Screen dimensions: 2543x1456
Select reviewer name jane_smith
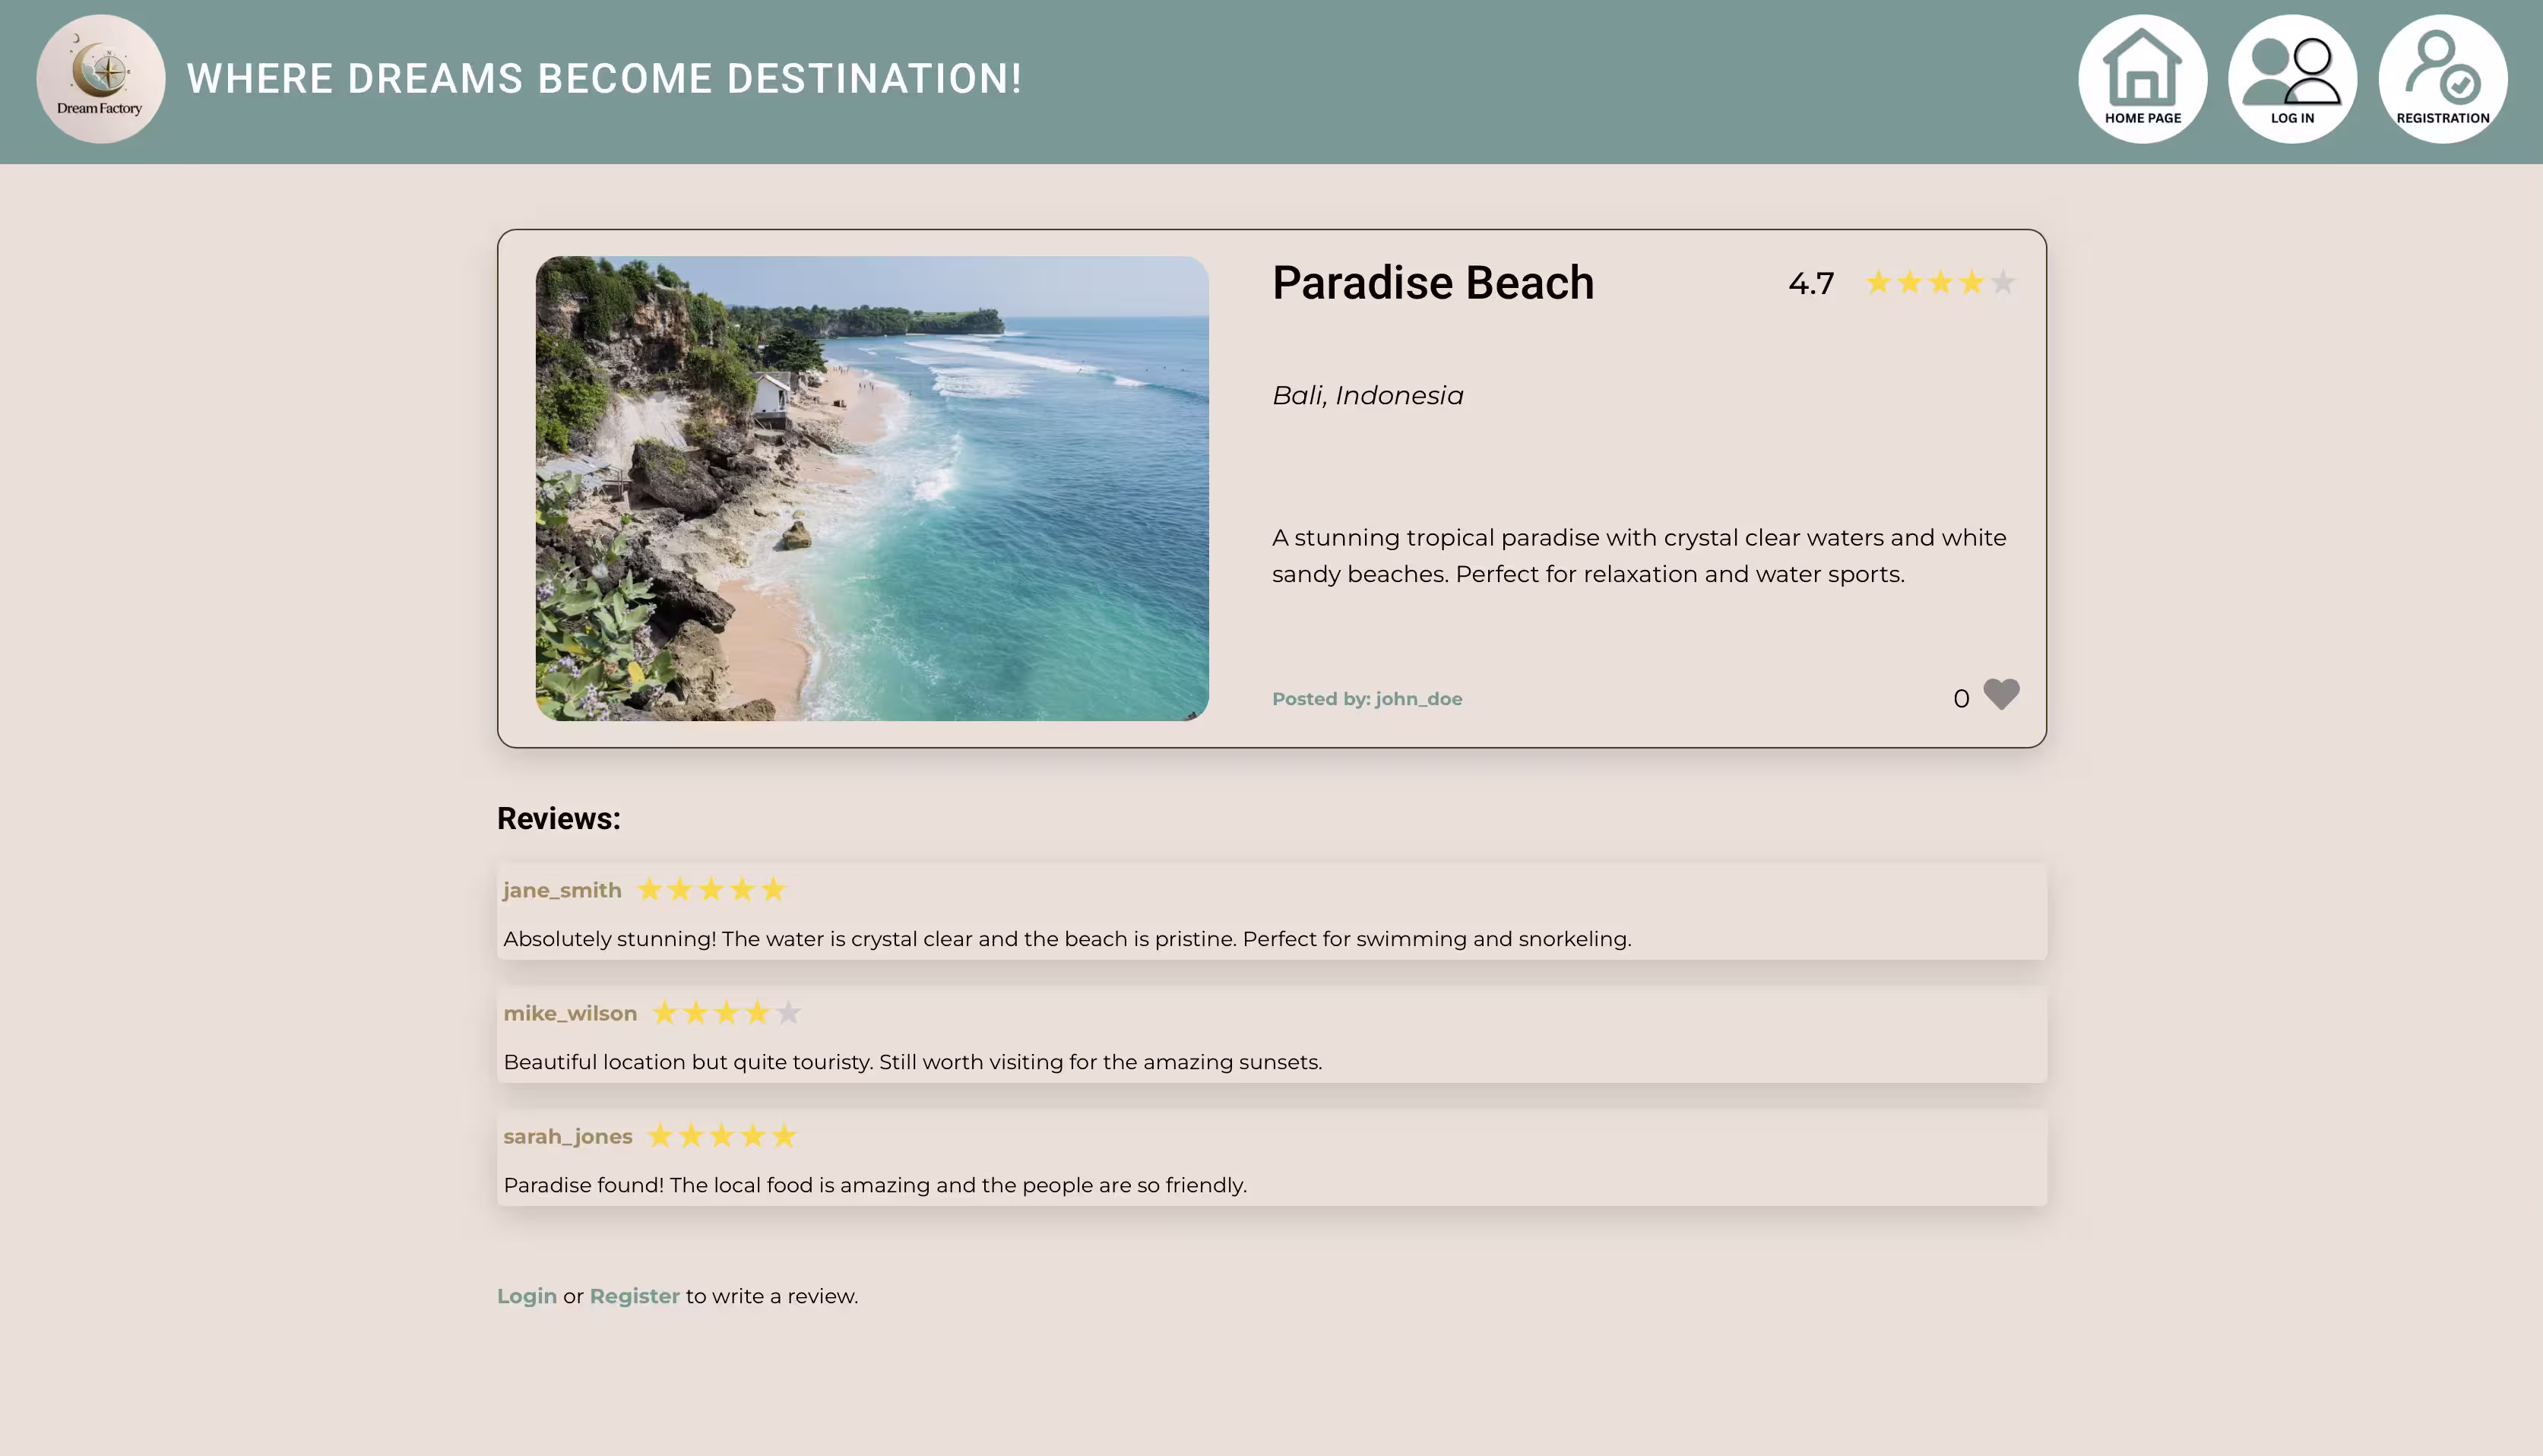(562, 890)
